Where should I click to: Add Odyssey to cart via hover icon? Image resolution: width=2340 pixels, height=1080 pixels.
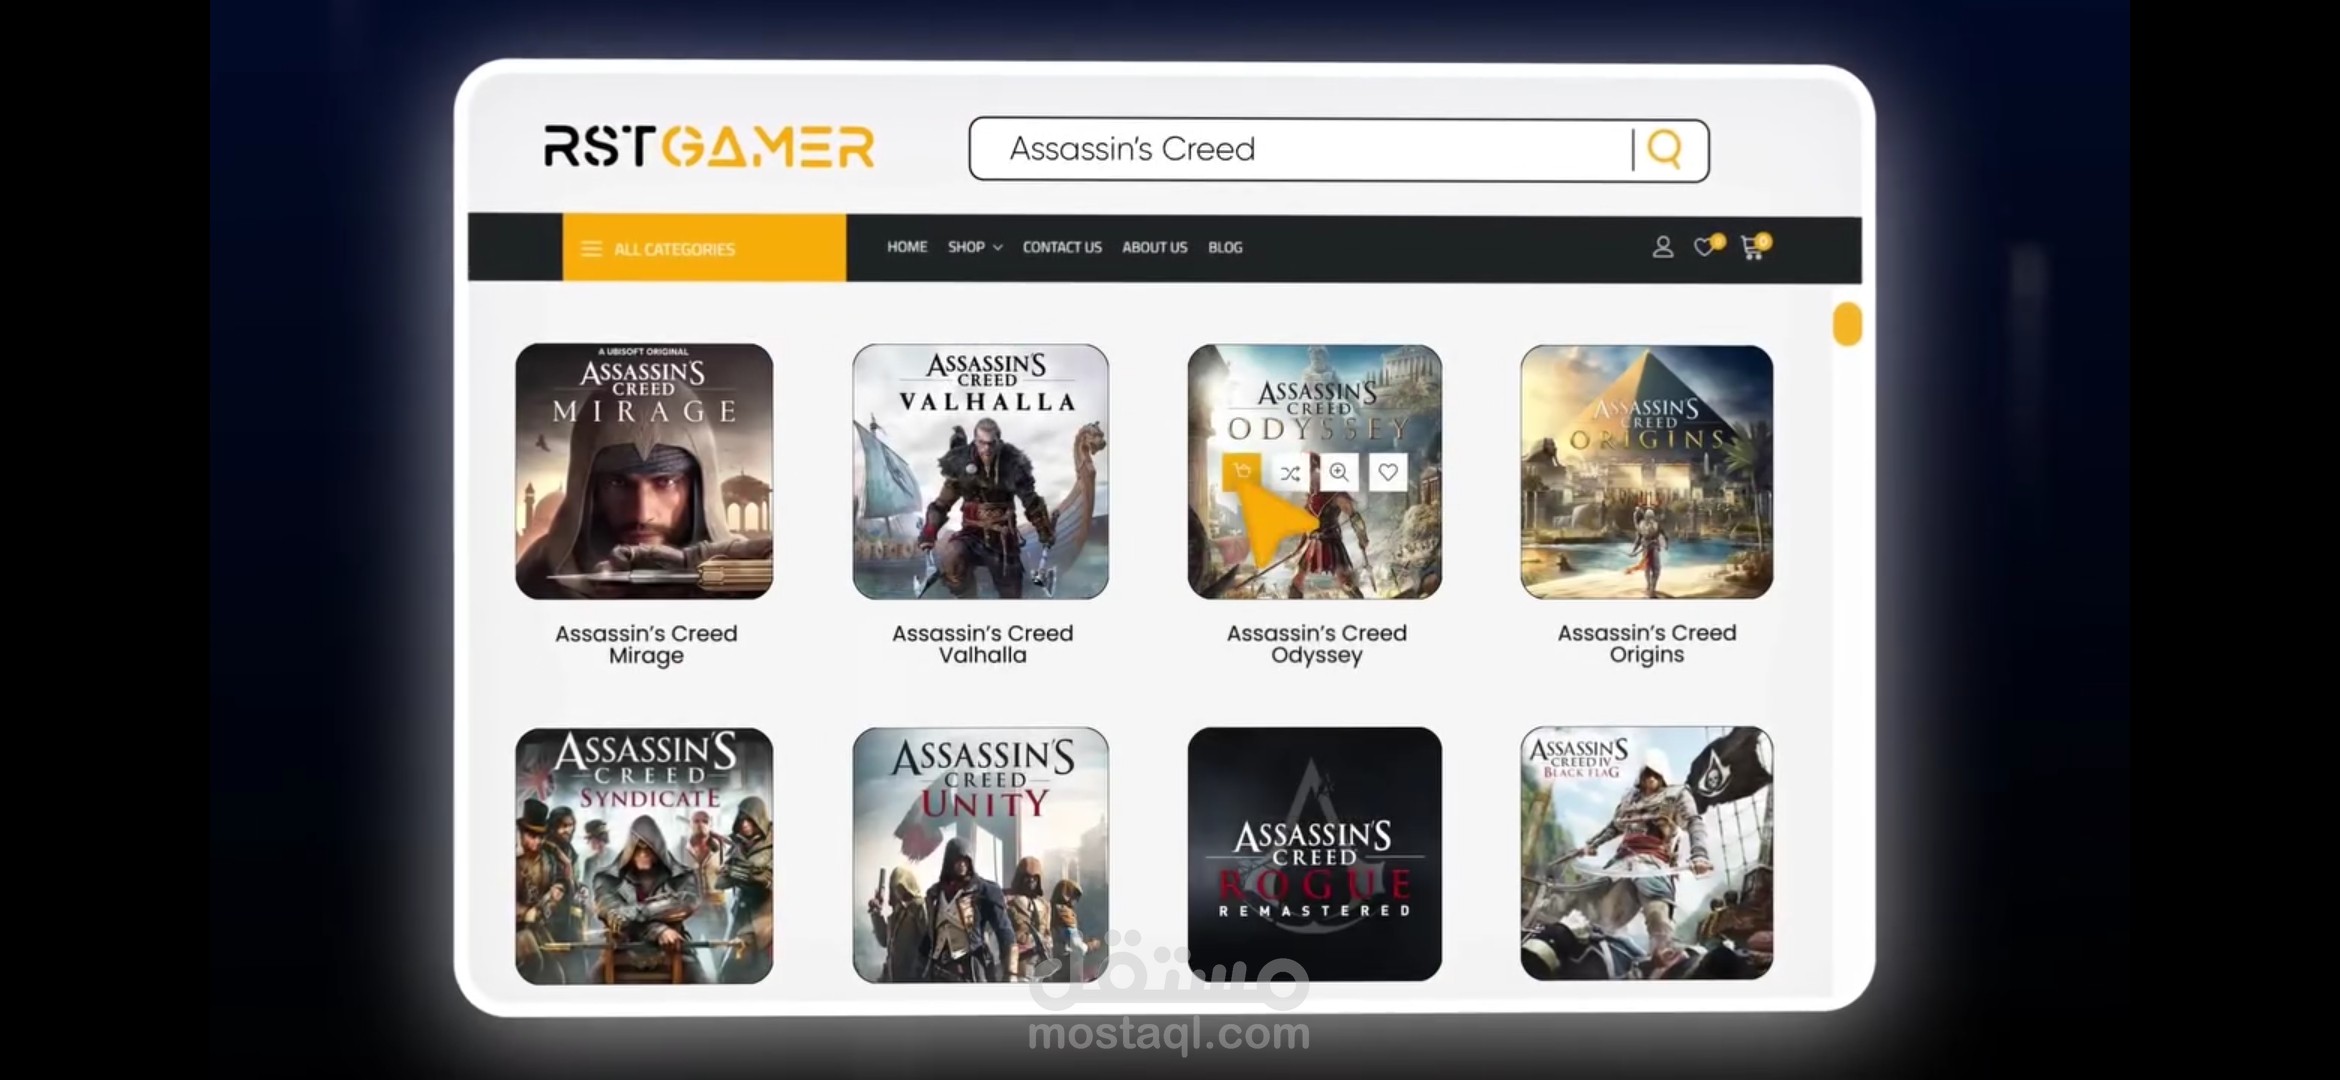1242,472
